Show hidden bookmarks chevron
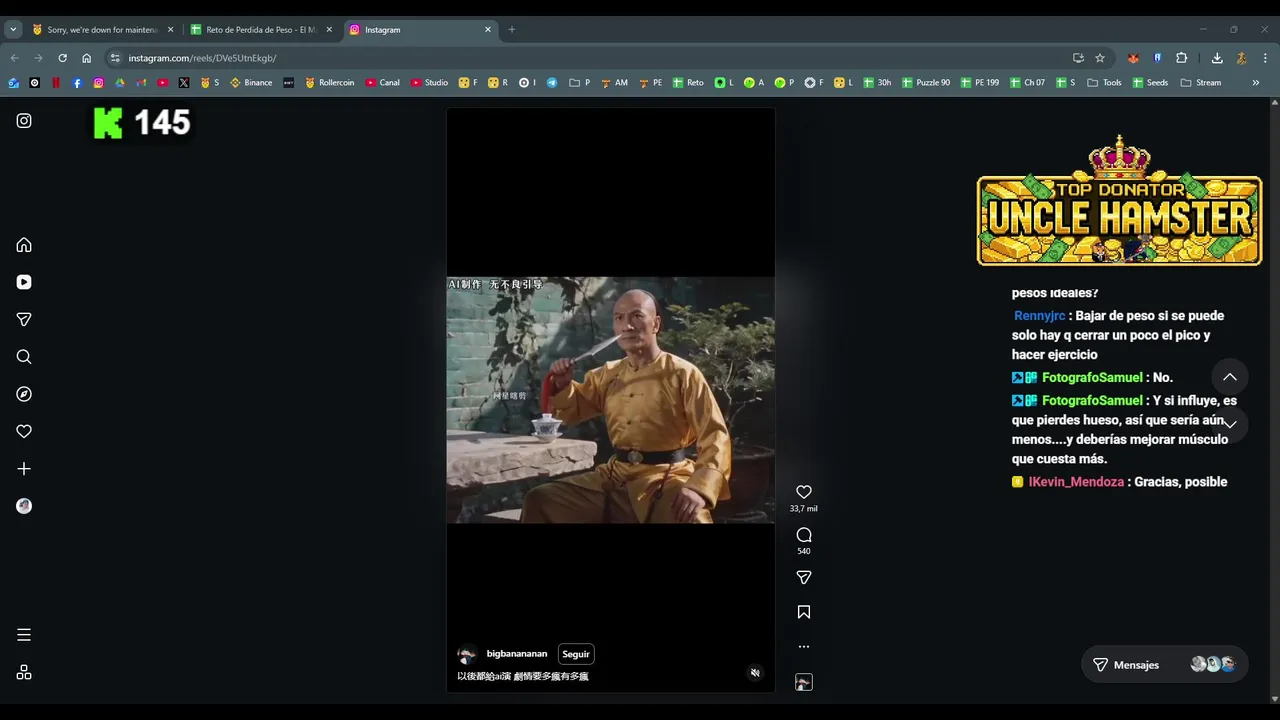 [x=1256, y=83]
